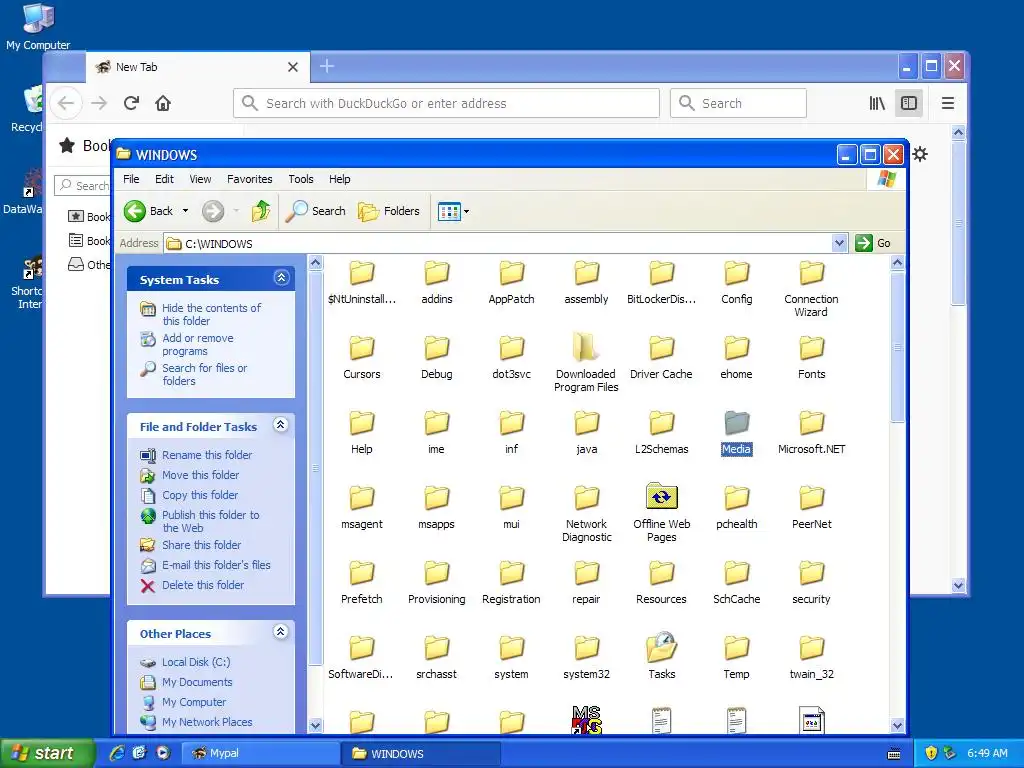Open the Explorer Search toolbar button

(x=316, y=211)
